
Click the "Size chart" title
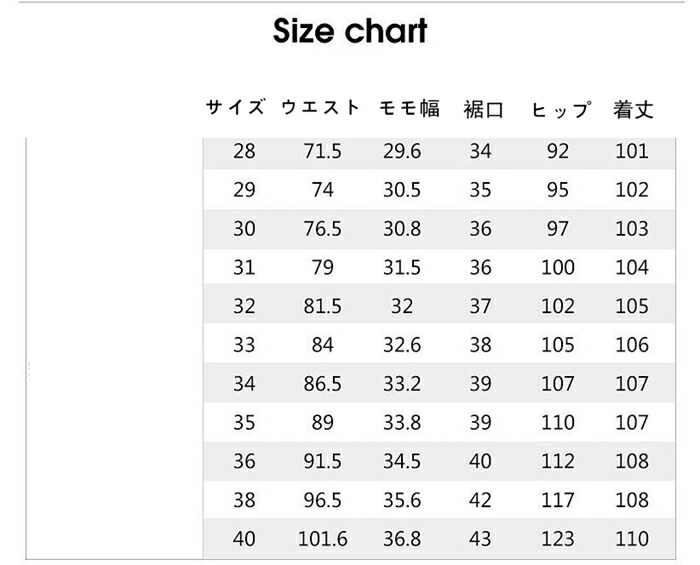coord(350,31)
